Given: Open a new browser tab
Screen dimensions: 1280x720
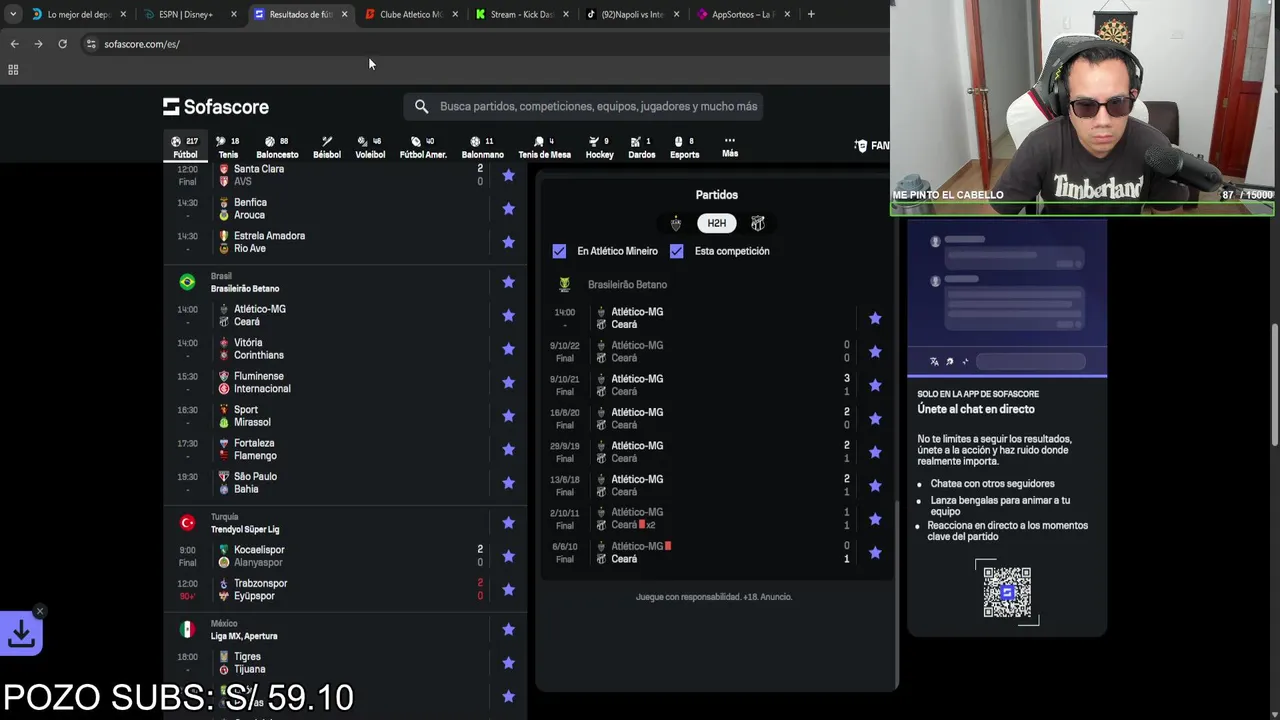Looking at the screenshot, I should point(811,14).
